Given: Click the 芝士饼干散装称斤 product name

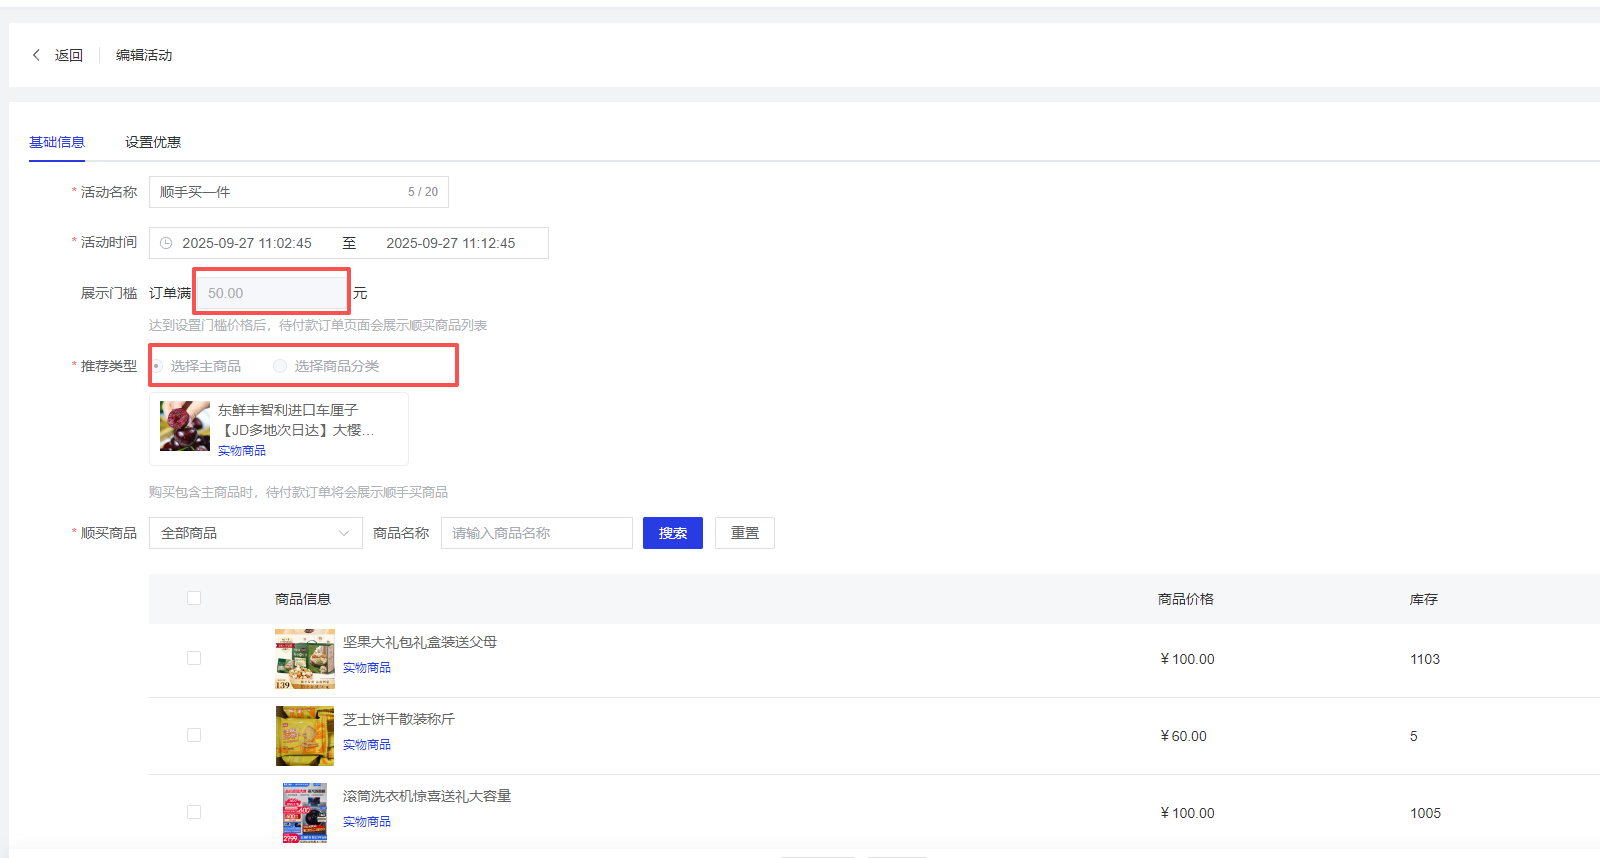Looking at the screenshot, I should coord(399,719).
